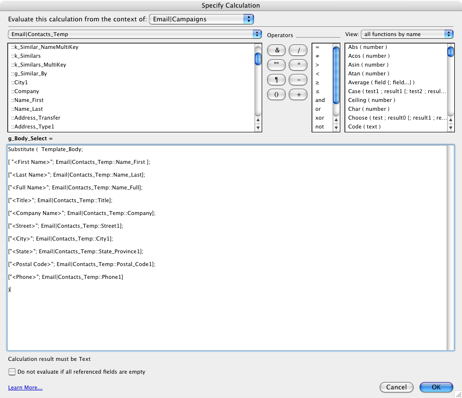
Task: Click the "<Postal Code>" substitution line
Action: click(x=82, y=264)
